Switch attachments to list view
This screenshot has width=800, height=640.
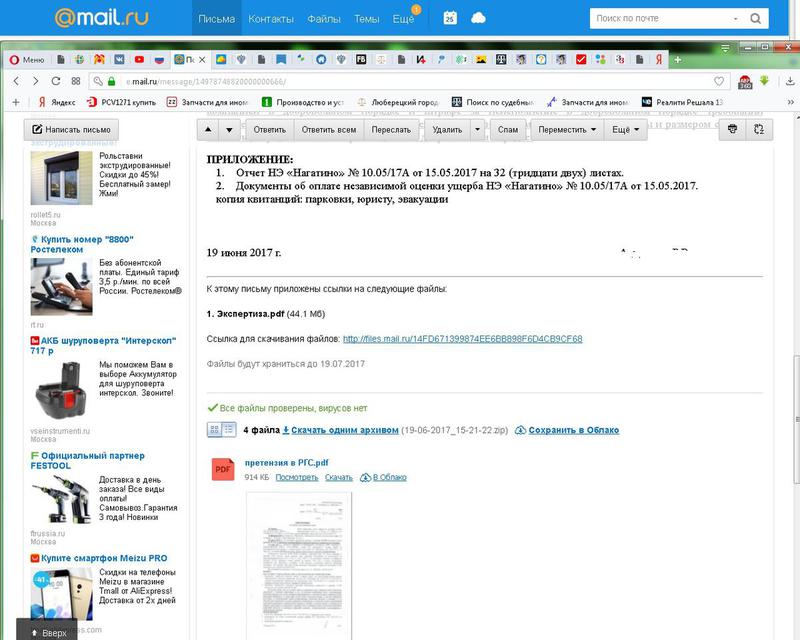pos(229,430)
